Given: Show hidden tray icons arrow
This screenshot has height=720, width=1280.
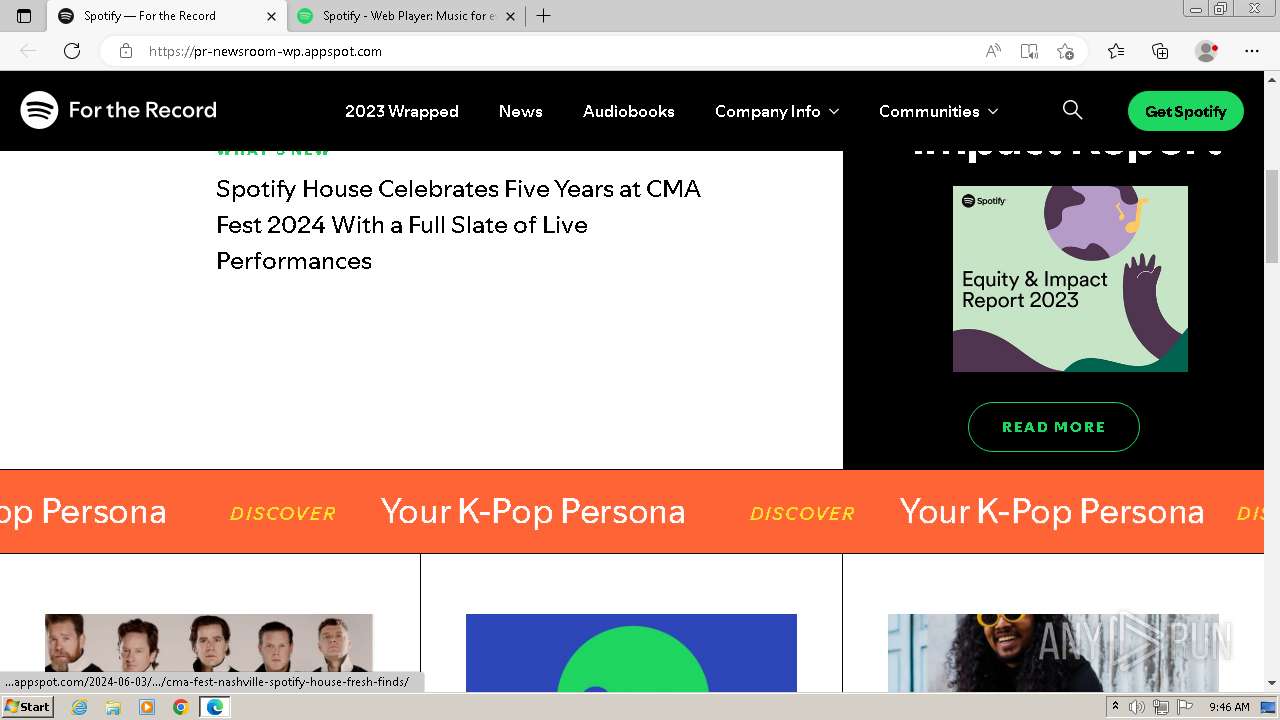Looking at the screenshot, I should (1115, 707).
